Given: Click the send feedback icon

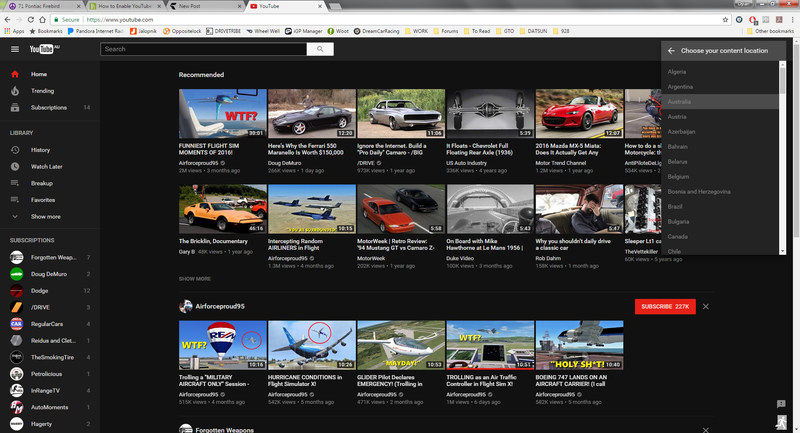Looking at the screenshot, I should 781,404.
